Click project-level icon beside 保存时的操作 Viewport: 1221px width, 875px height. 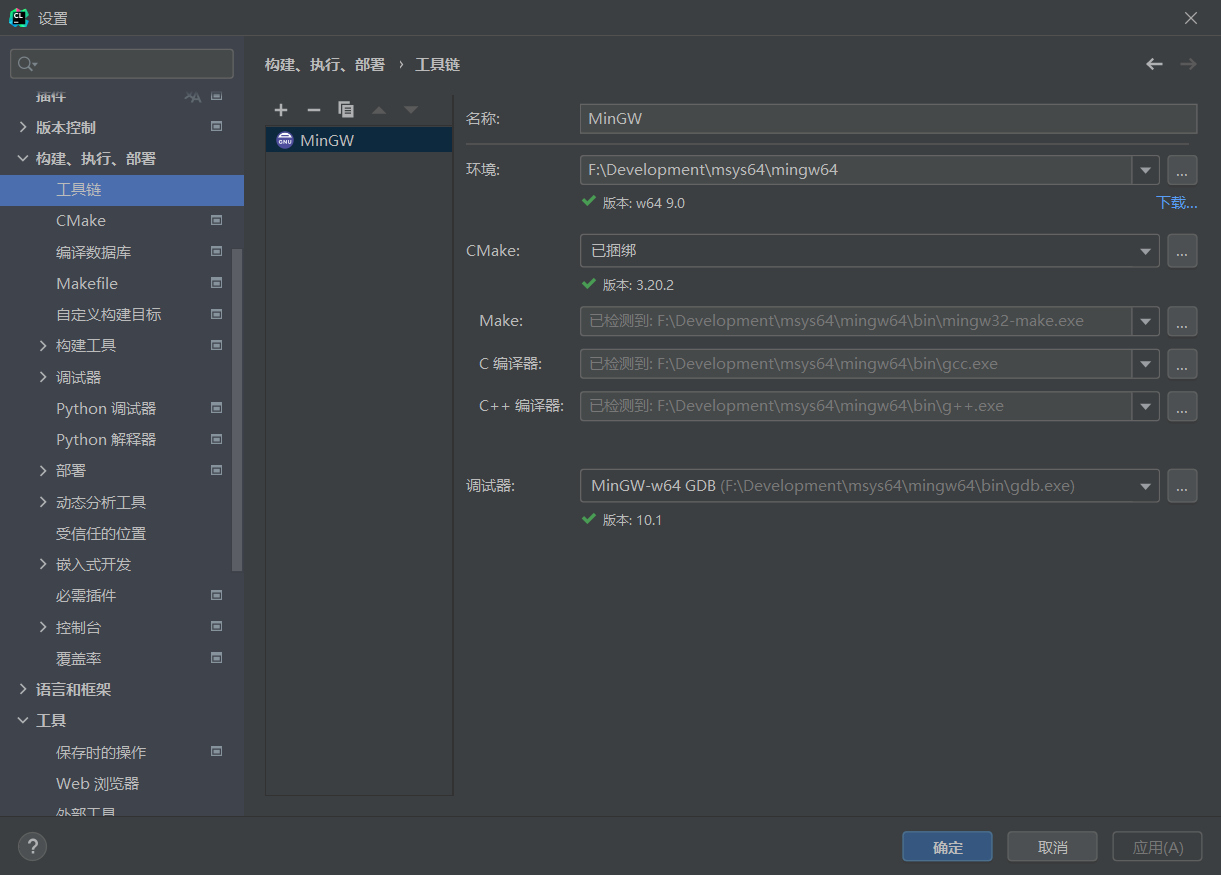click(x=216, y=751)
